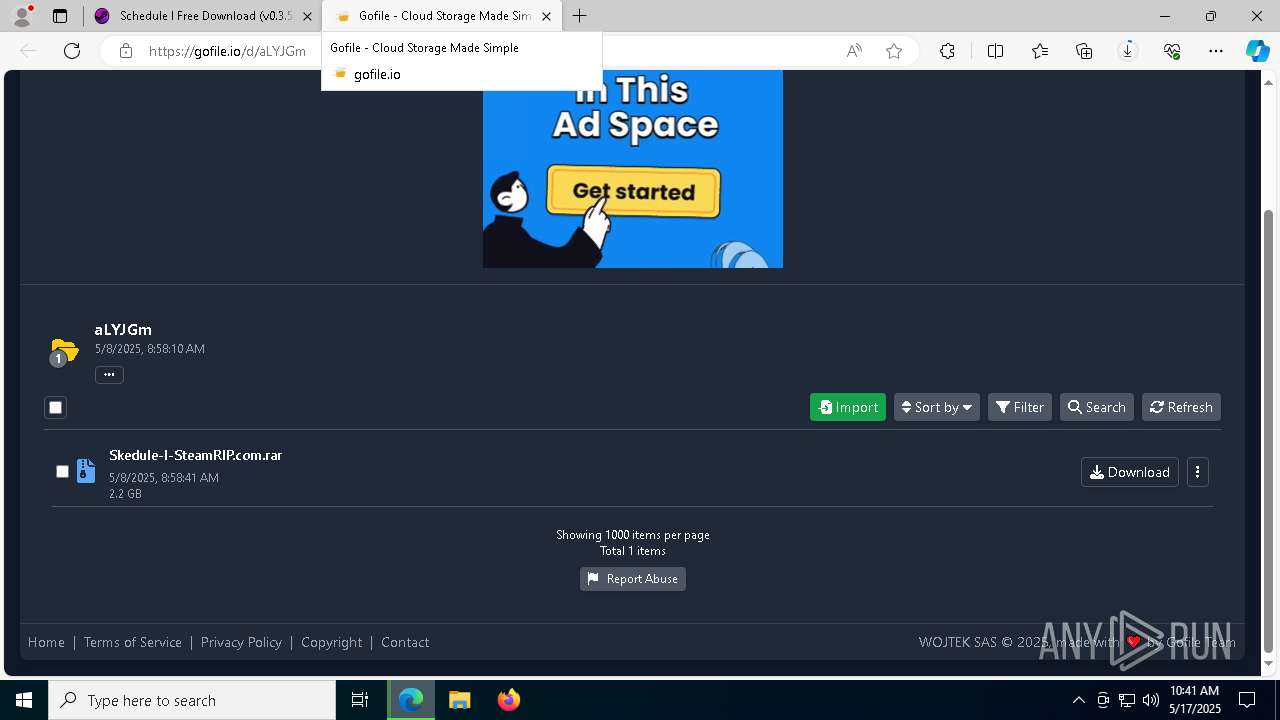Open Collections panel
This screenshot has width=1280, height=720.
(x=1084, y=51)
